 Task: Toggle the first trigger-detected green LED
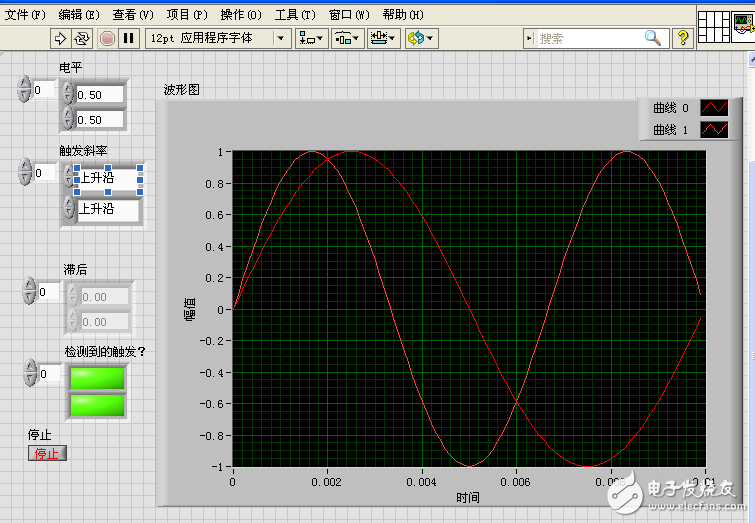click(97, 377)
